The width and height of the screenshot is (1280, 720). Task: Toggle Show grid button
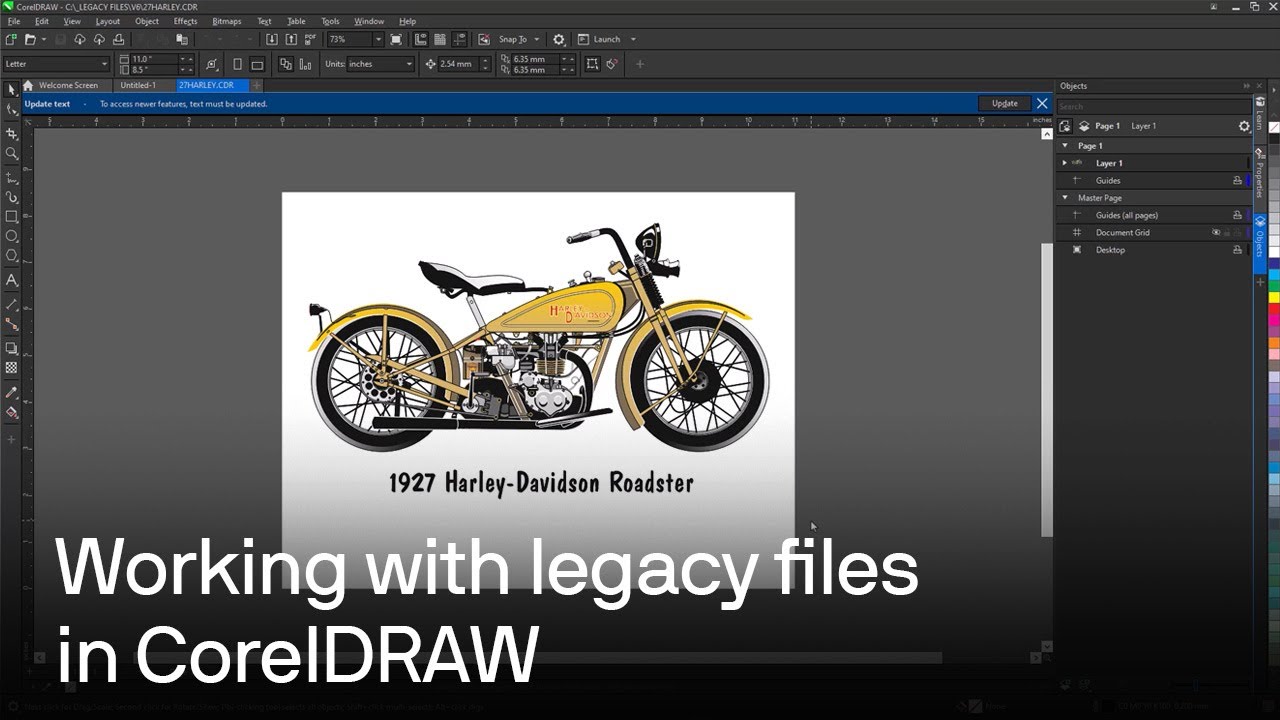(440, 39)
